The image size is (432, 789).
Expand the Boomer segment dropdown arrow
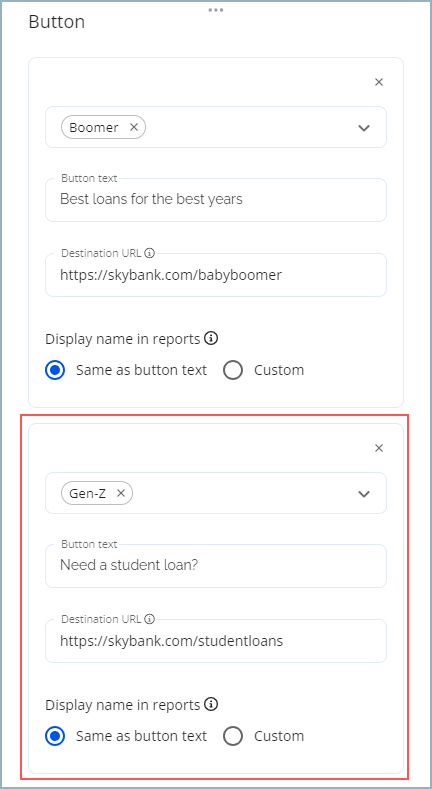point(364,128)
